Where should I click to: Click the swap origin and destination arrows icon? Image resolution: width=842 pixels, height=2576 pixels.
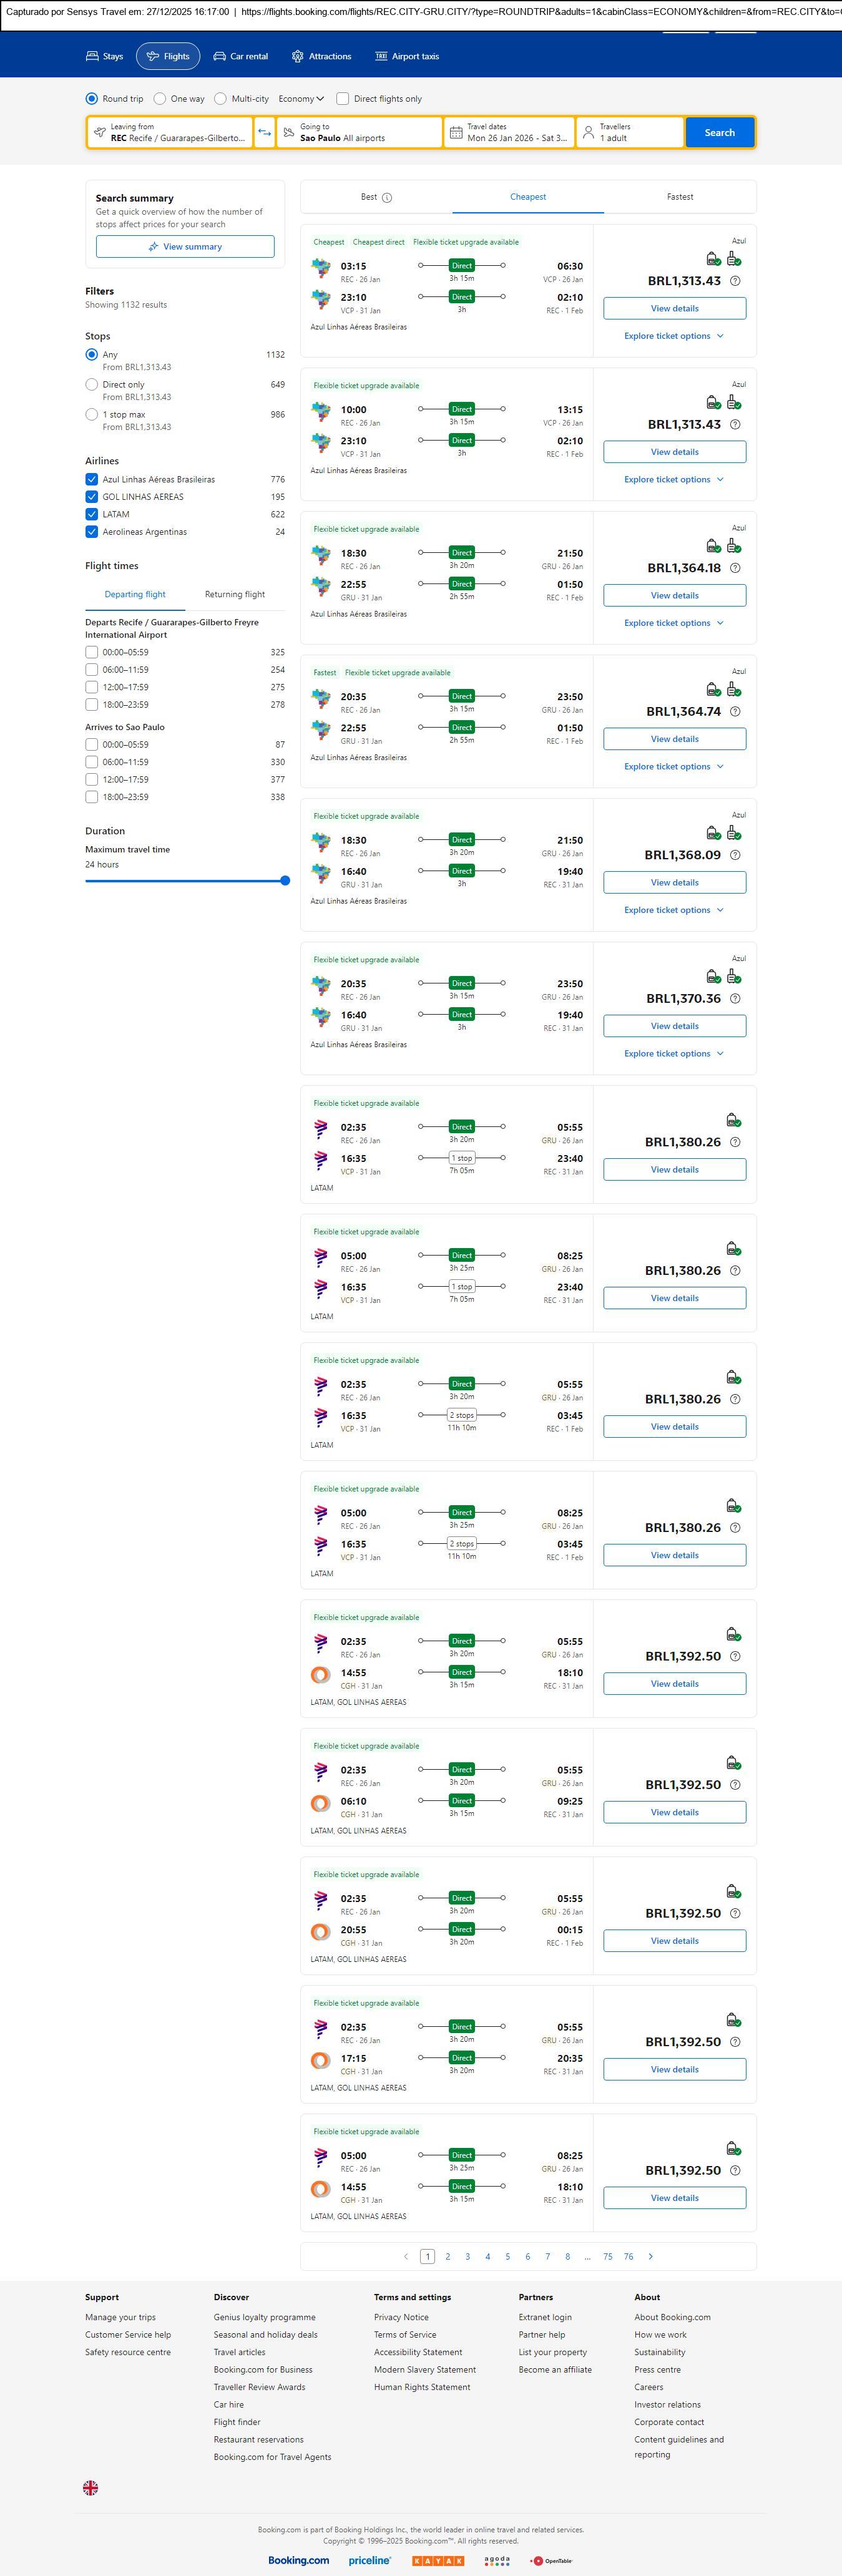264,133
